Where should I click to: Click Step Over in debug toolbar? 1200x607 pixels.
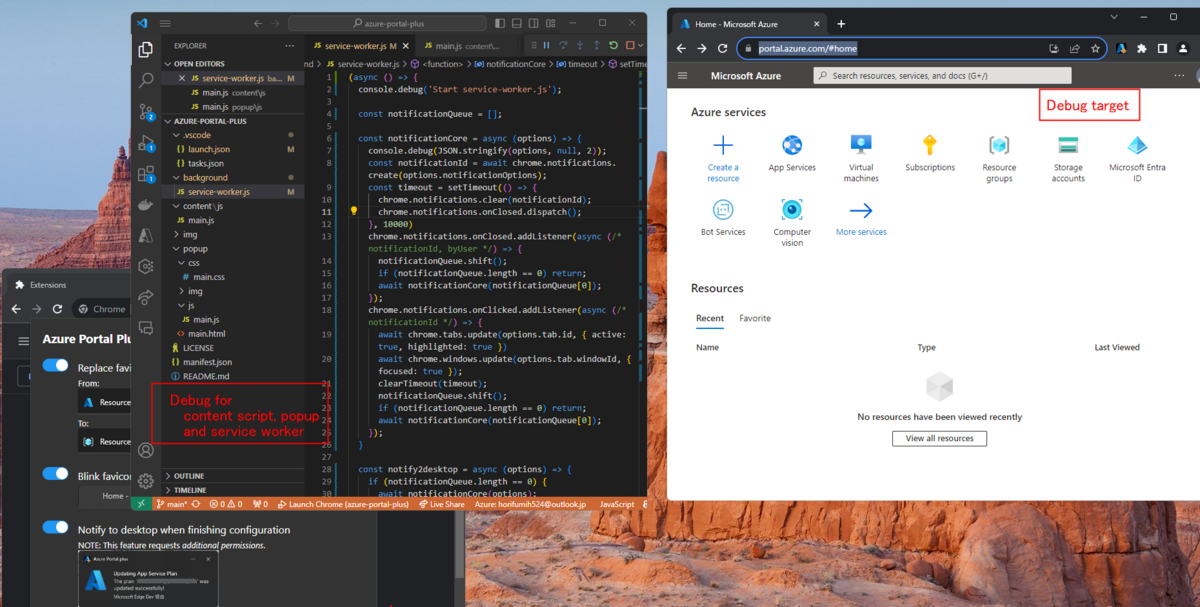(564, 45)
